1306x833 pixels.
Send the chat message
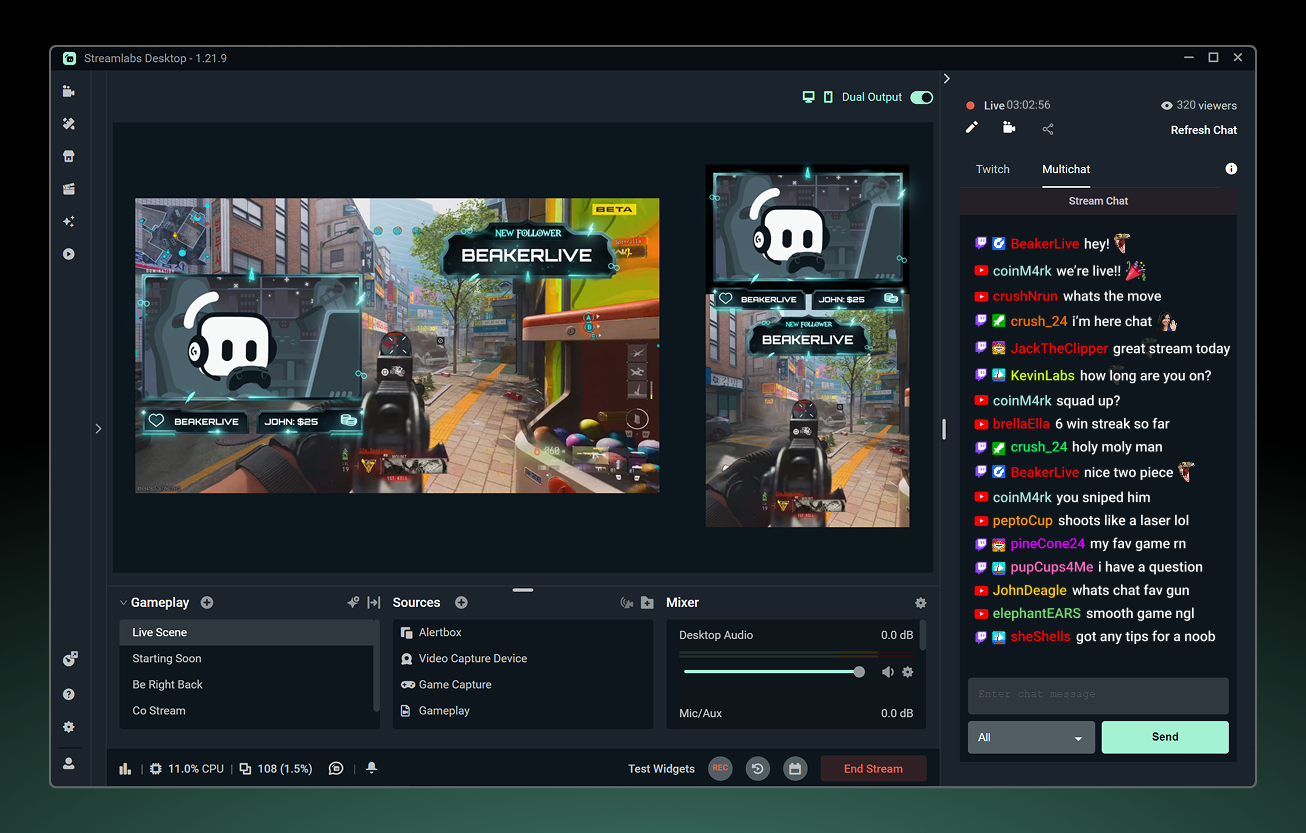pyautogui.click(x=1165, y=737)
